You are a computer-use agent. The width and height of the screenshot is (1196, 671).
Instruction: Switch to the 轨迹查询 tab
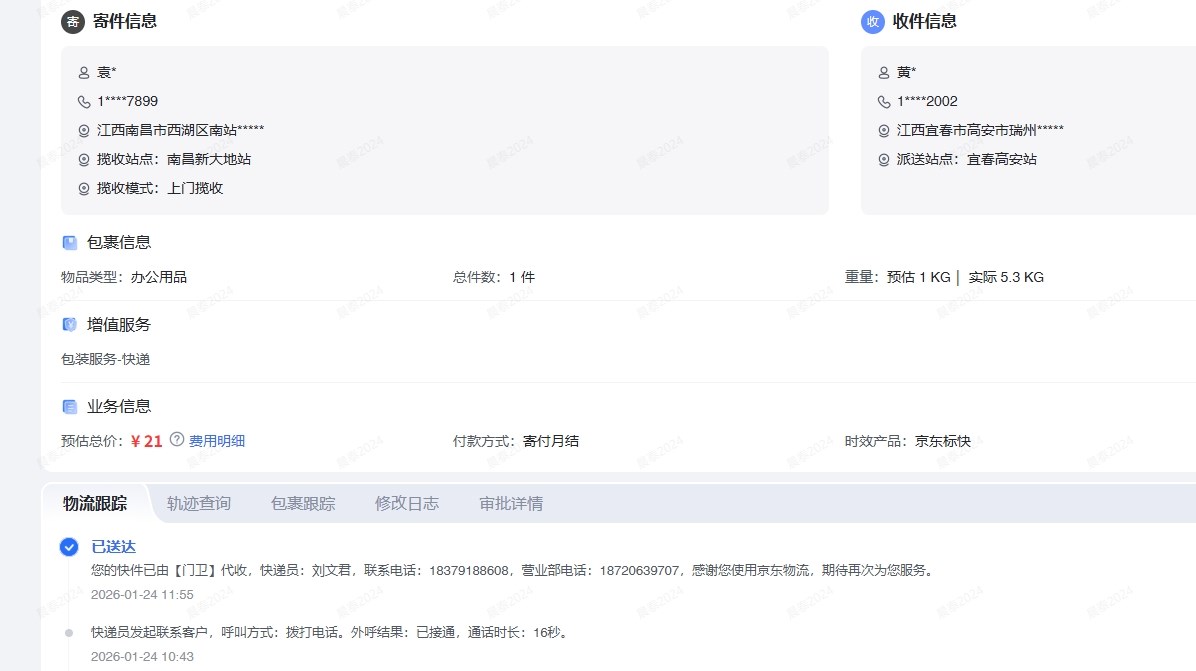pyautogui.click(x=199, y=504)
